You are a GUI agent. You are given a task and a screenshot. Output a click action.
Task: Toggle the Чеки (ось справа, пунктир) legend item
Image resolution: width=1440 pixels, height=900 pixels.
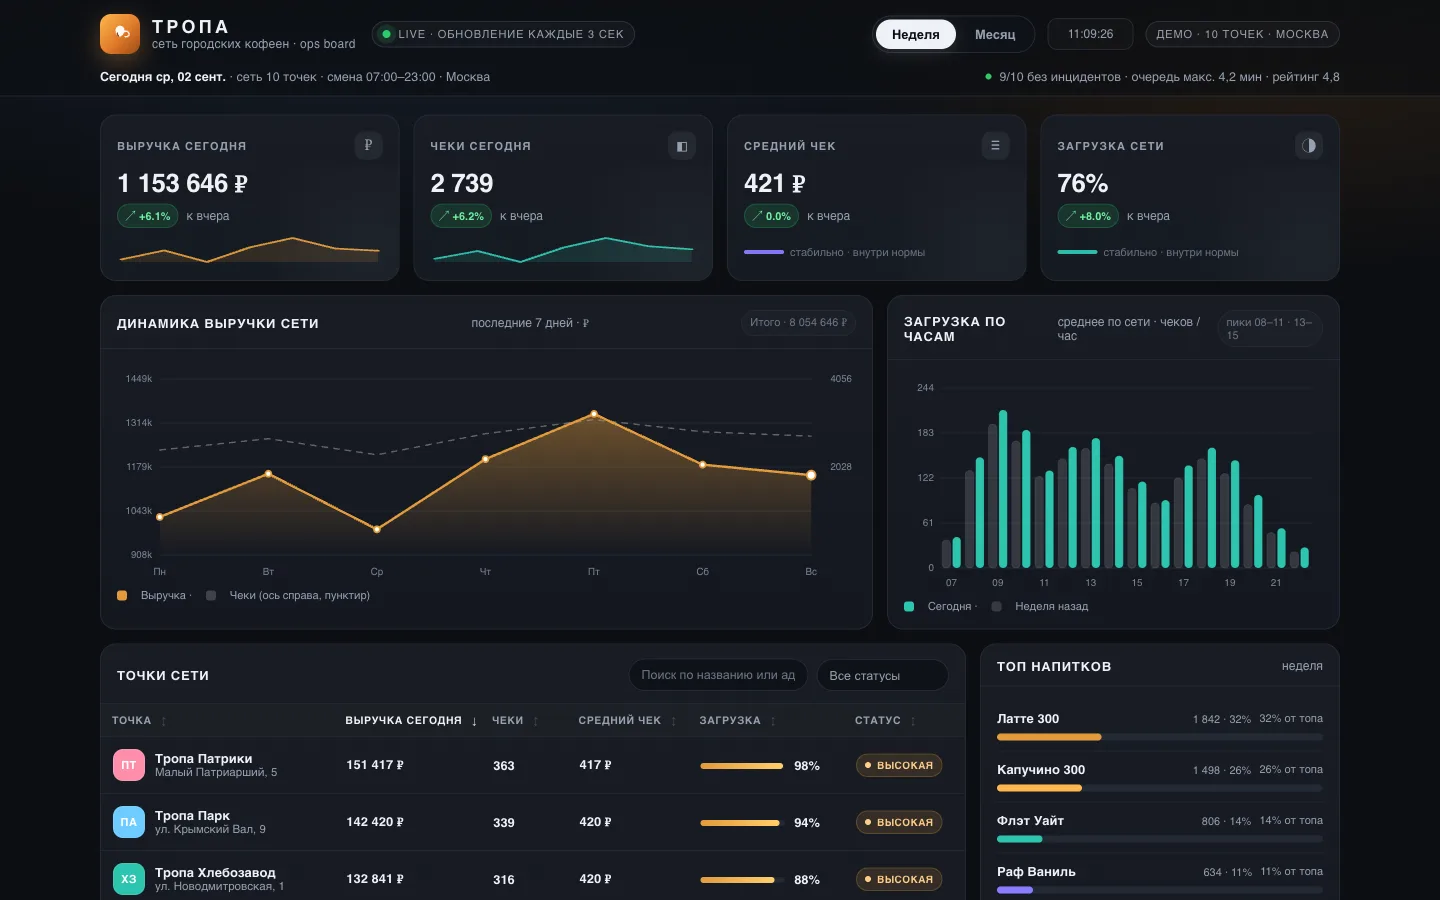point(288,596)
